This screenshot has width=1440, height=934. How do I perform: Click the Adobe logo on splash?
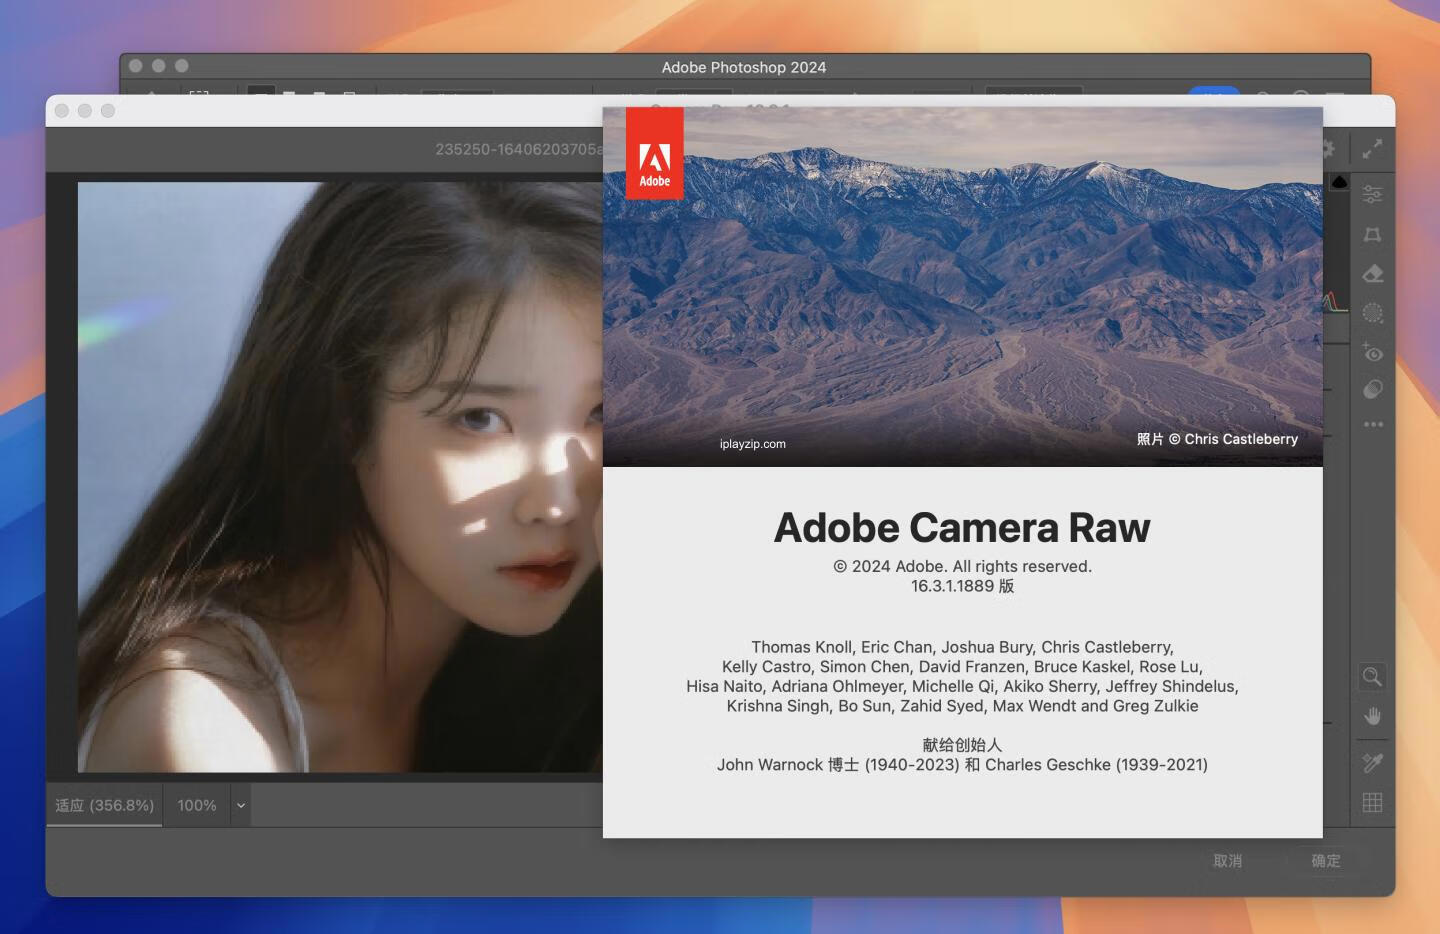(x=655, y=154)
